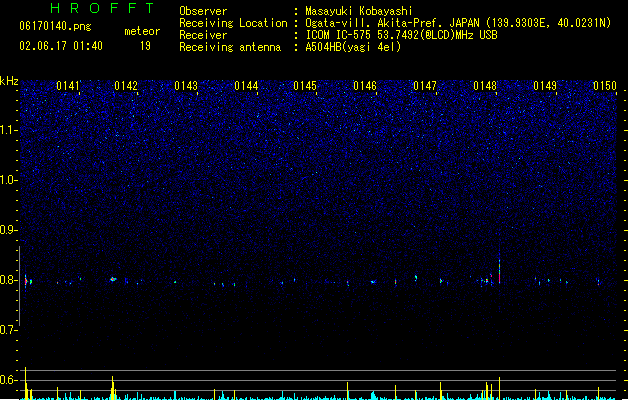Click the 0150 time marker
Viewport: 629px width, 400px height.
(x=605, y=86)
